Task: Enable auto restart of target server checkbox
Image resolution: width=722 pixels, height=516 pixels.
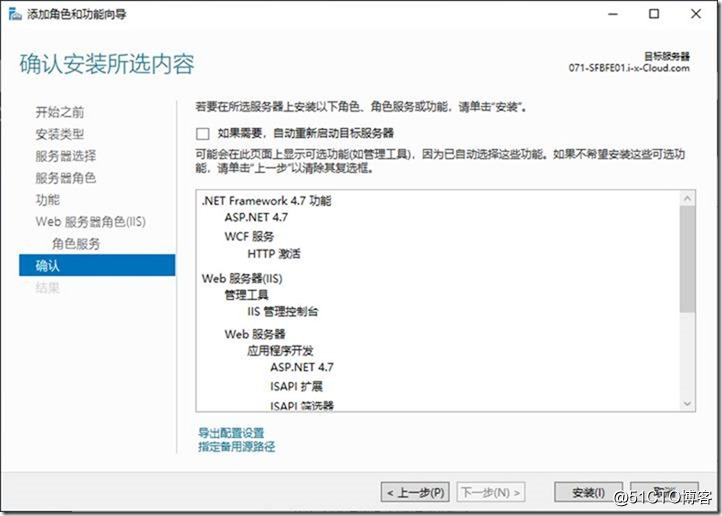Action: 203,133
